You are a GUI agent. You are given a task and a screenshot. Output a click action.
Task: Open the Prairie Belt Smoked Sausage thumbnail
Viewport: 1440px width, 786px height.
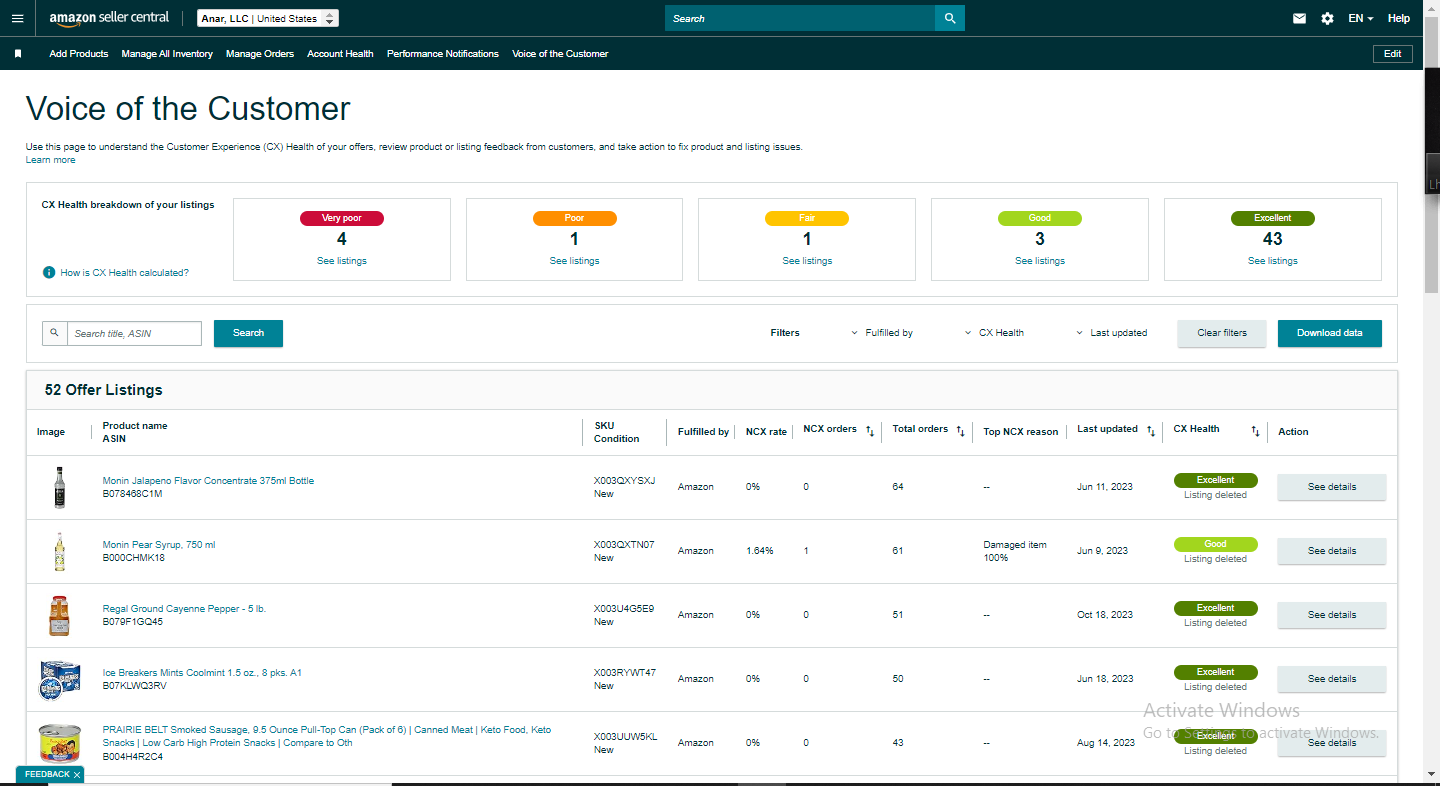click(60, 744)
